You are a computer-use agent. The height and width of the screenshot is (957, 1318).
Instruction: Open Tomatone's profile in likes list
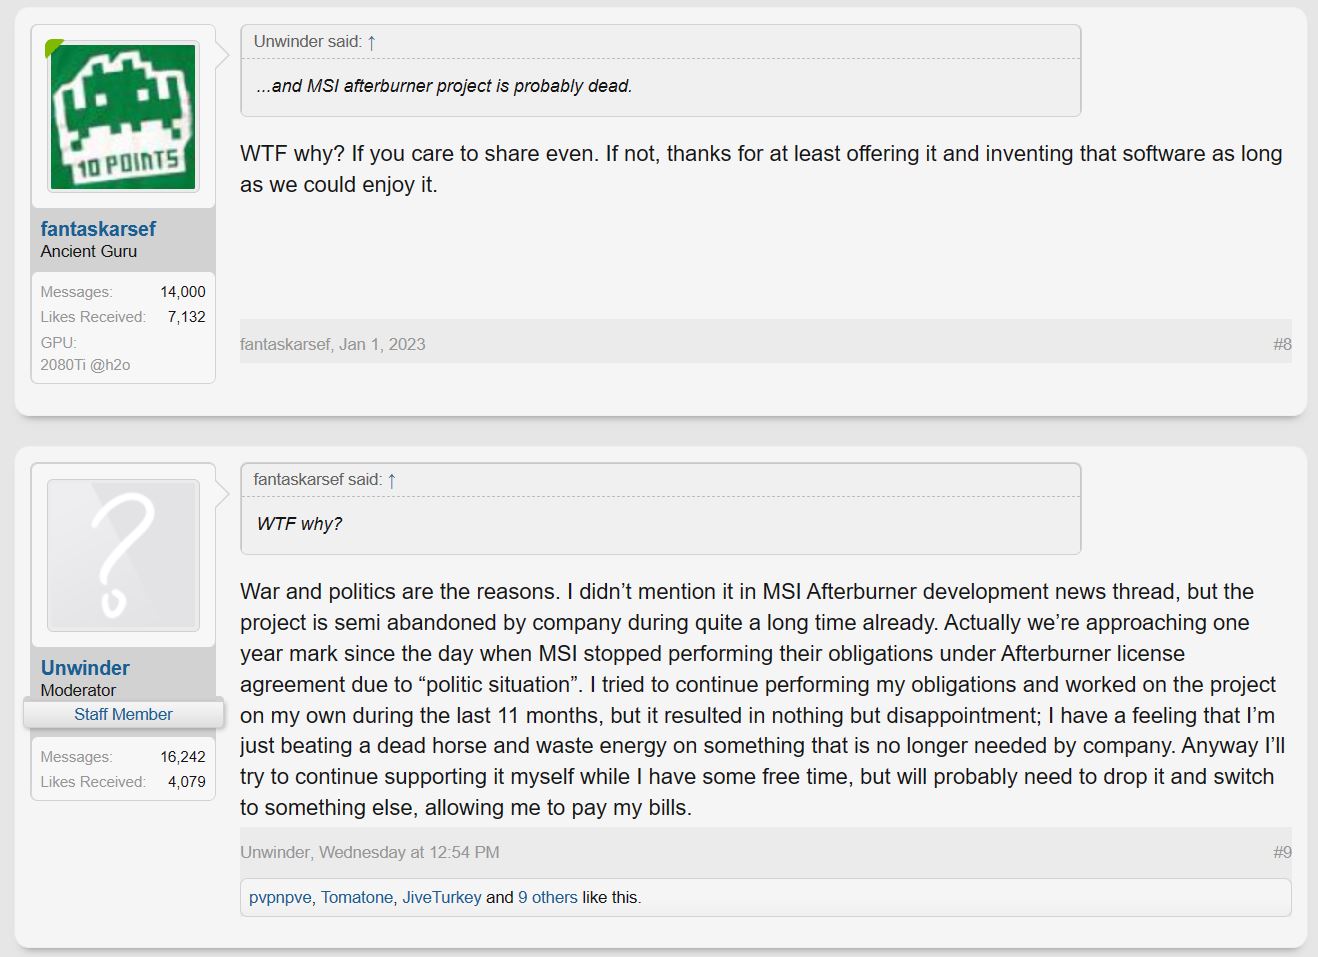[x=357, y=897]
